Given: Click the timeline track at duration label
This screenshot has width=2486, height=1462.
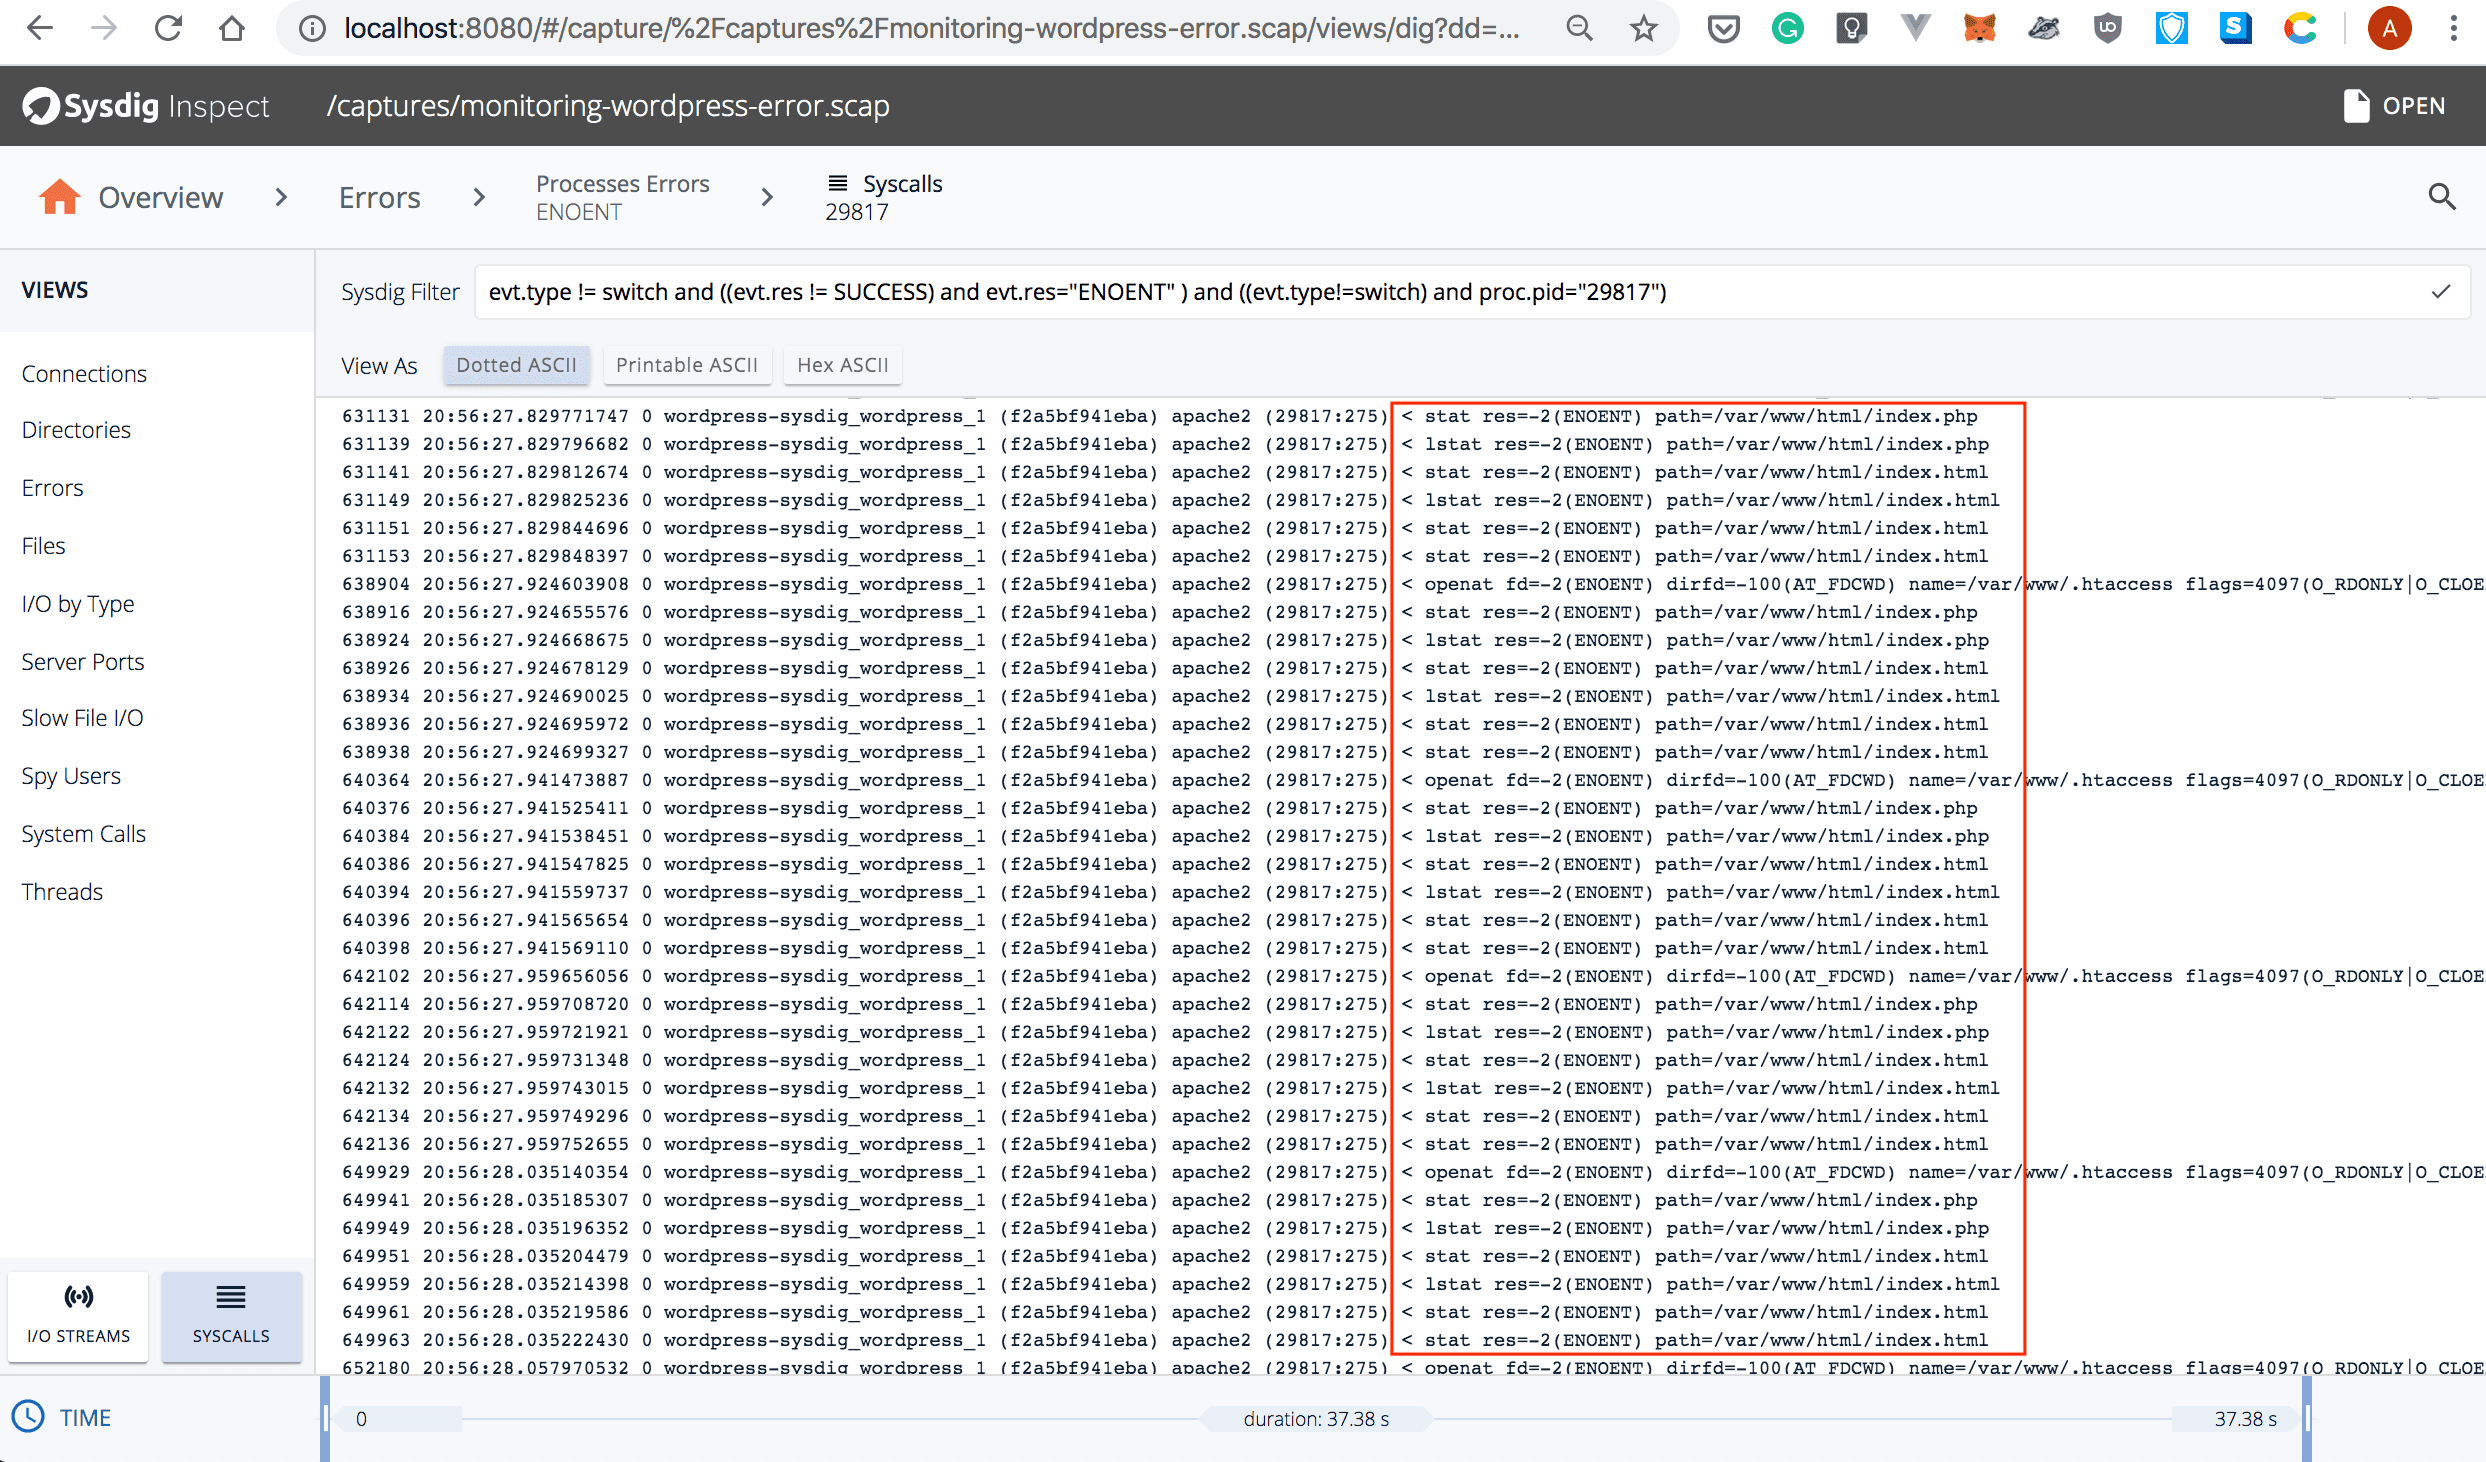Looking at the screenshot, I should (x=1316, y=1419).
